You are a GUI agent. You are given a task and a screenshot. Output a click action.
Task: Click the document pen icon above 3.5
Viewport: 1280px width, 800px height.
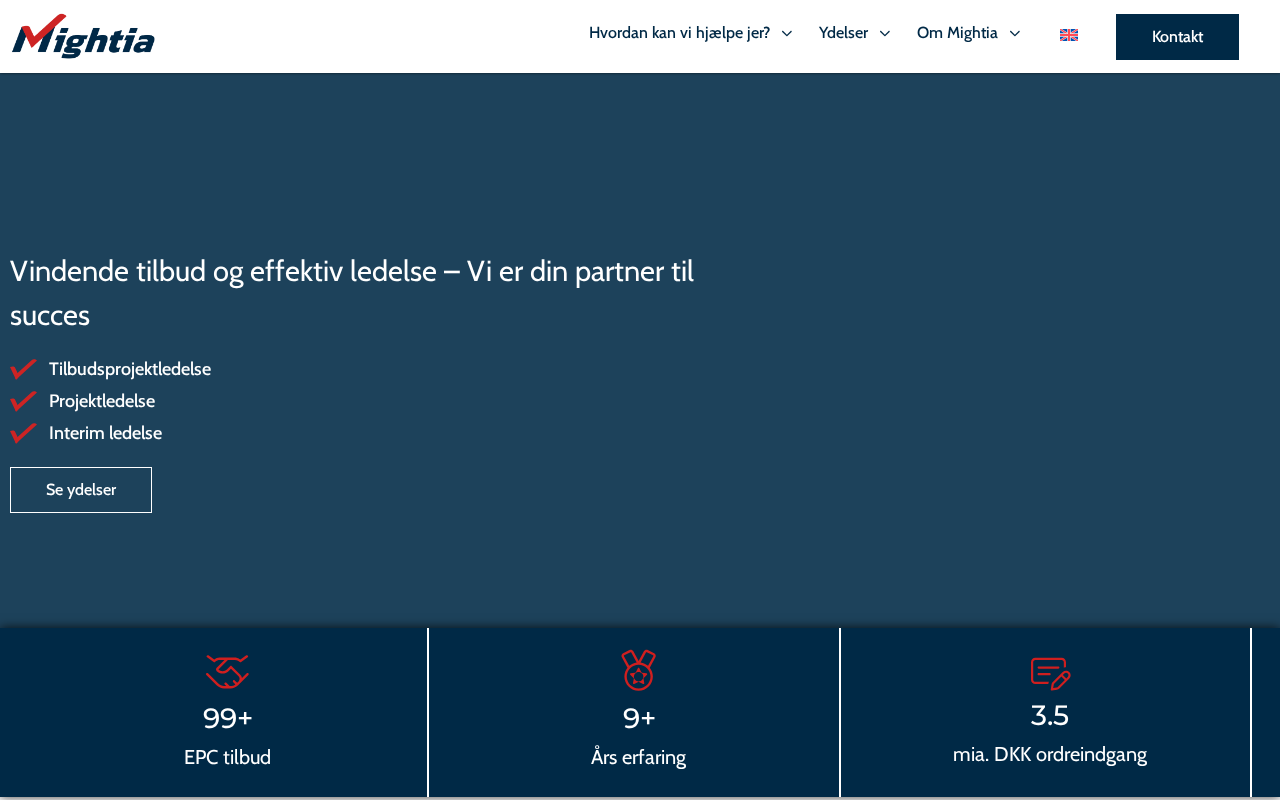click(1050, 673)
